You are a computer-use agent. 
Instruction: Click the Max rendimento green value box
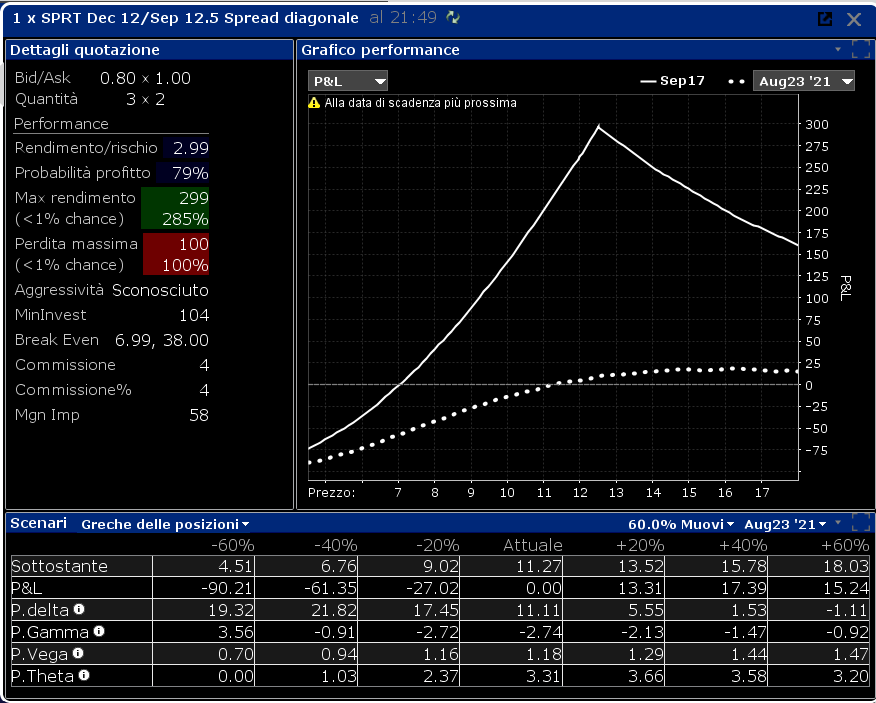pos(175,208)
